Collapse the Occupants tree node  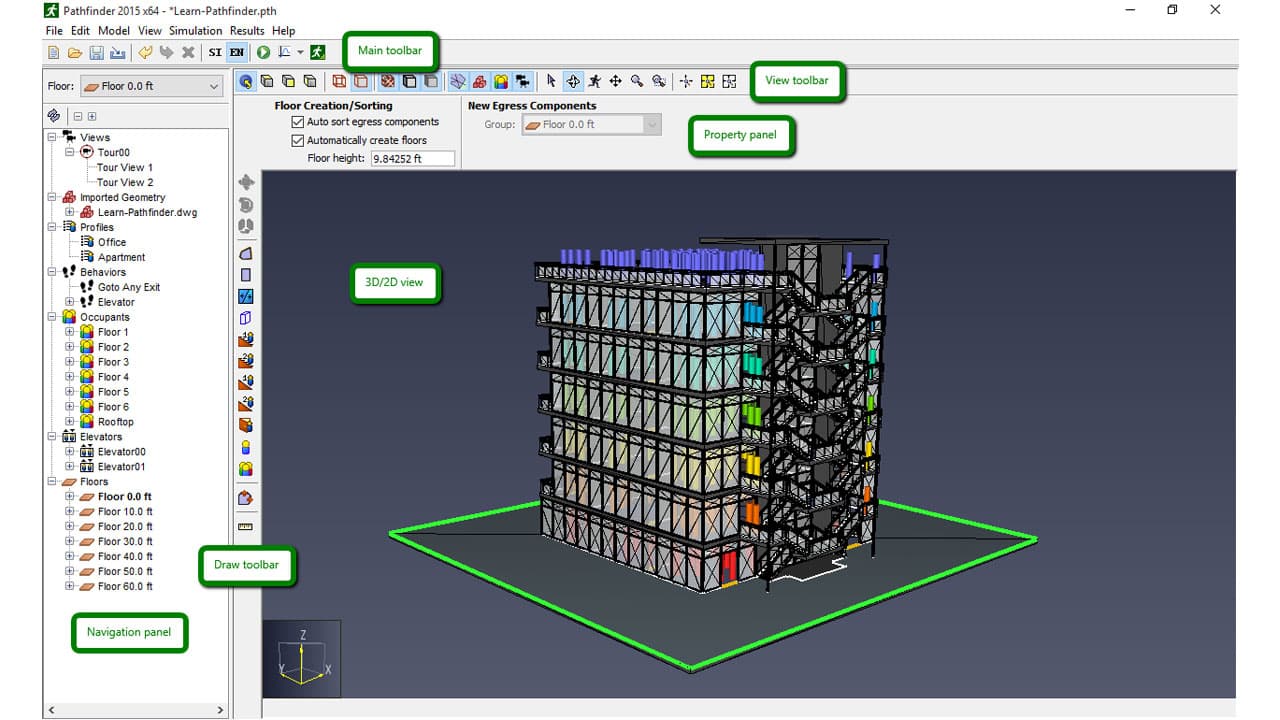pos(52,317)
